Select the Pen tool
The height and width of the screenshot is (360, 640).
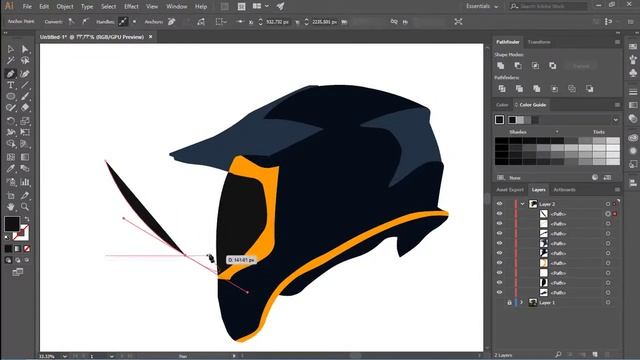11,73
